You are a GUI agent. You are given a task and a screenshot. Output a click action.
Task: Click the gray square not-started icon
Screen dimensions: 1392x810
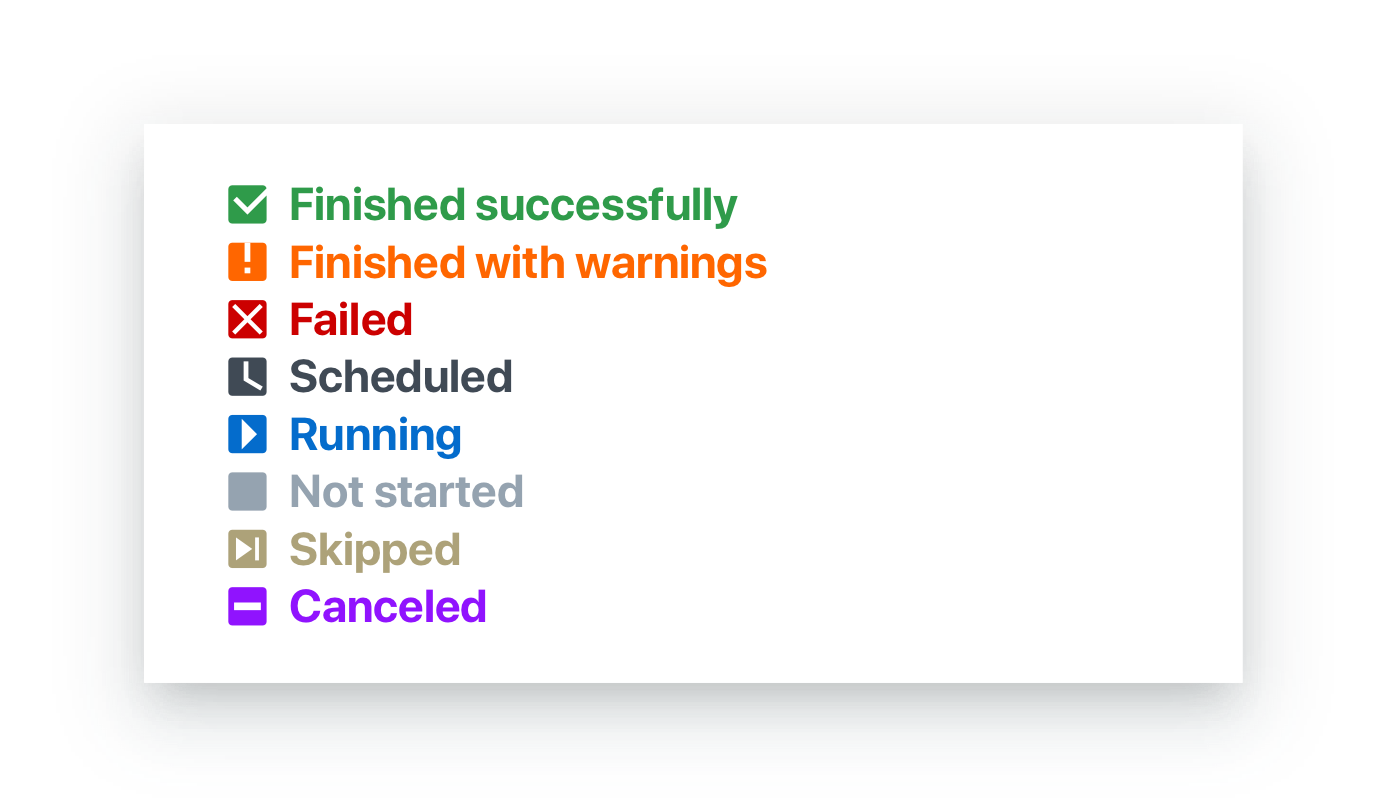tap(247, 492)
